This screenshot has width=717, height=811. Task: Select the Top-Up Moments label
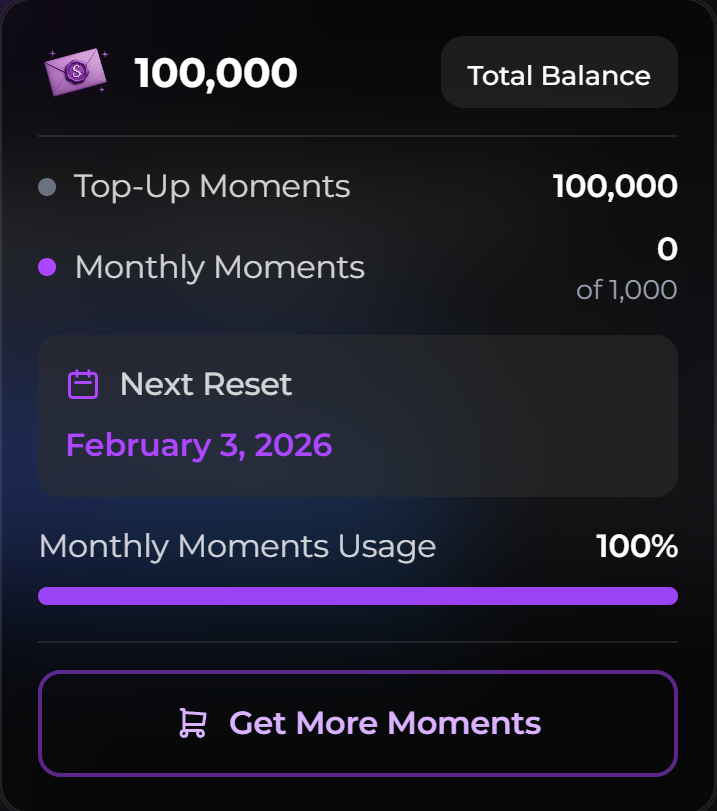tap(212, 187)
